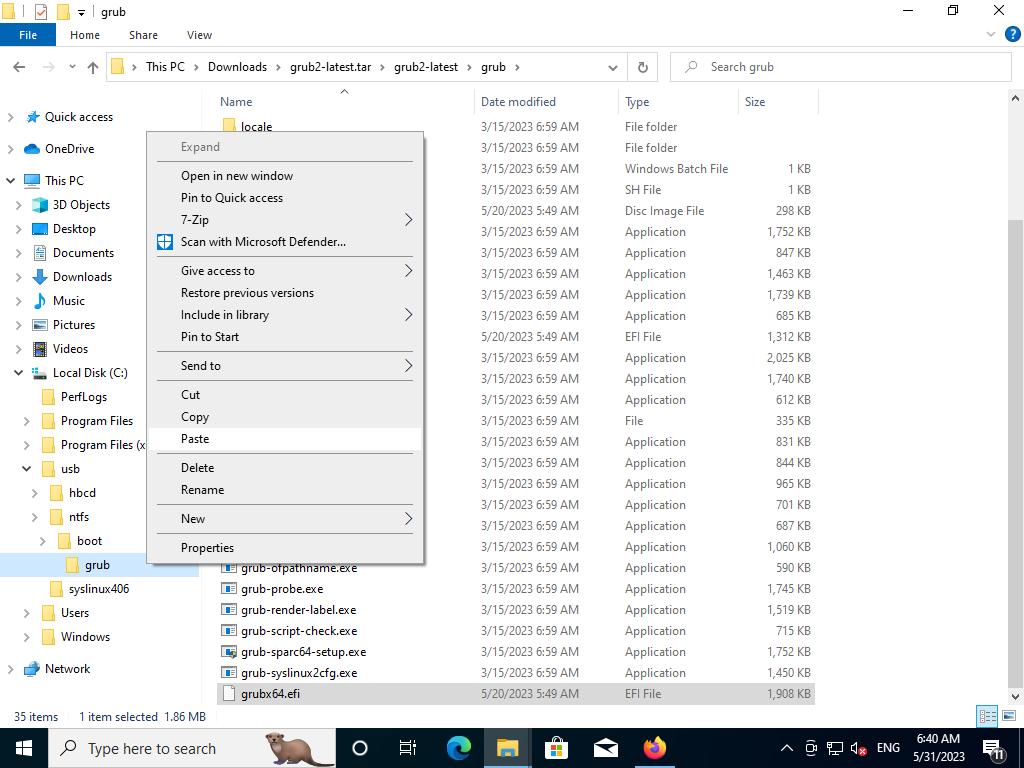1024x768 pixels.
Task: Sort files by Date modified column
Action: click(x=518, y=102)
